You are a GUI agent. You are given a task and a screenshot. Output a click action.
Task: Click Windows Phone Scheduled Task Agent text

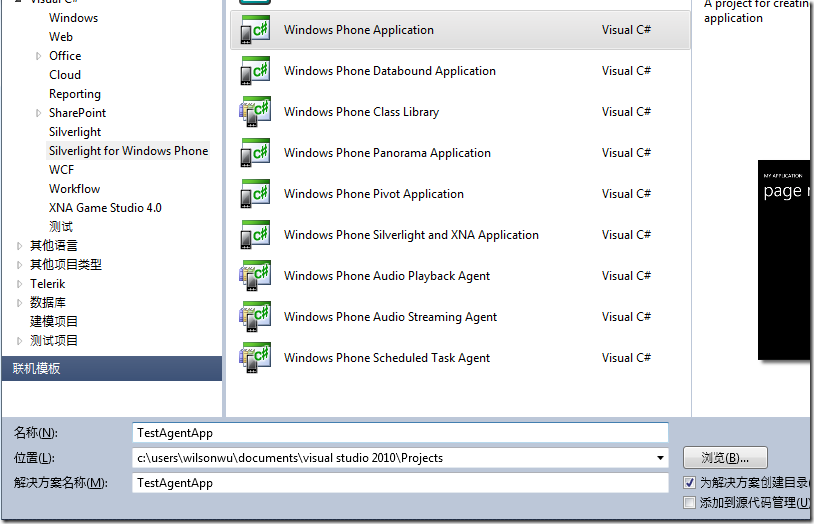pos(387,358)
